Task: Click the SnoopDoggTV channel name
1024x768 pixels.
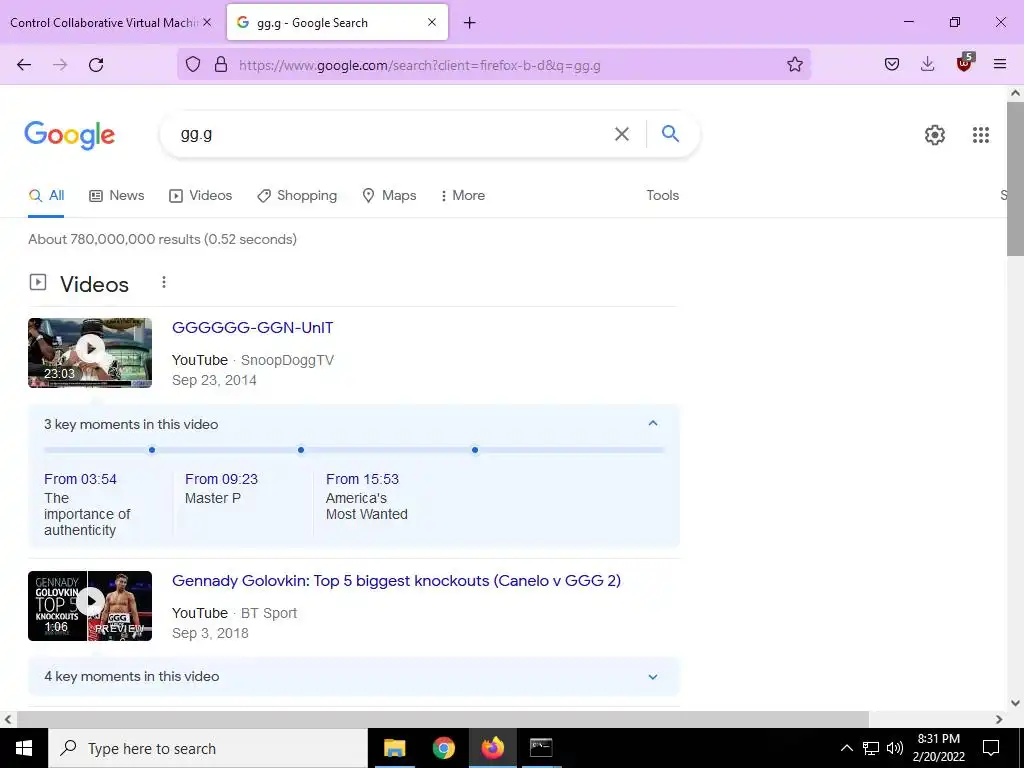Action: [x=287, y=360]
